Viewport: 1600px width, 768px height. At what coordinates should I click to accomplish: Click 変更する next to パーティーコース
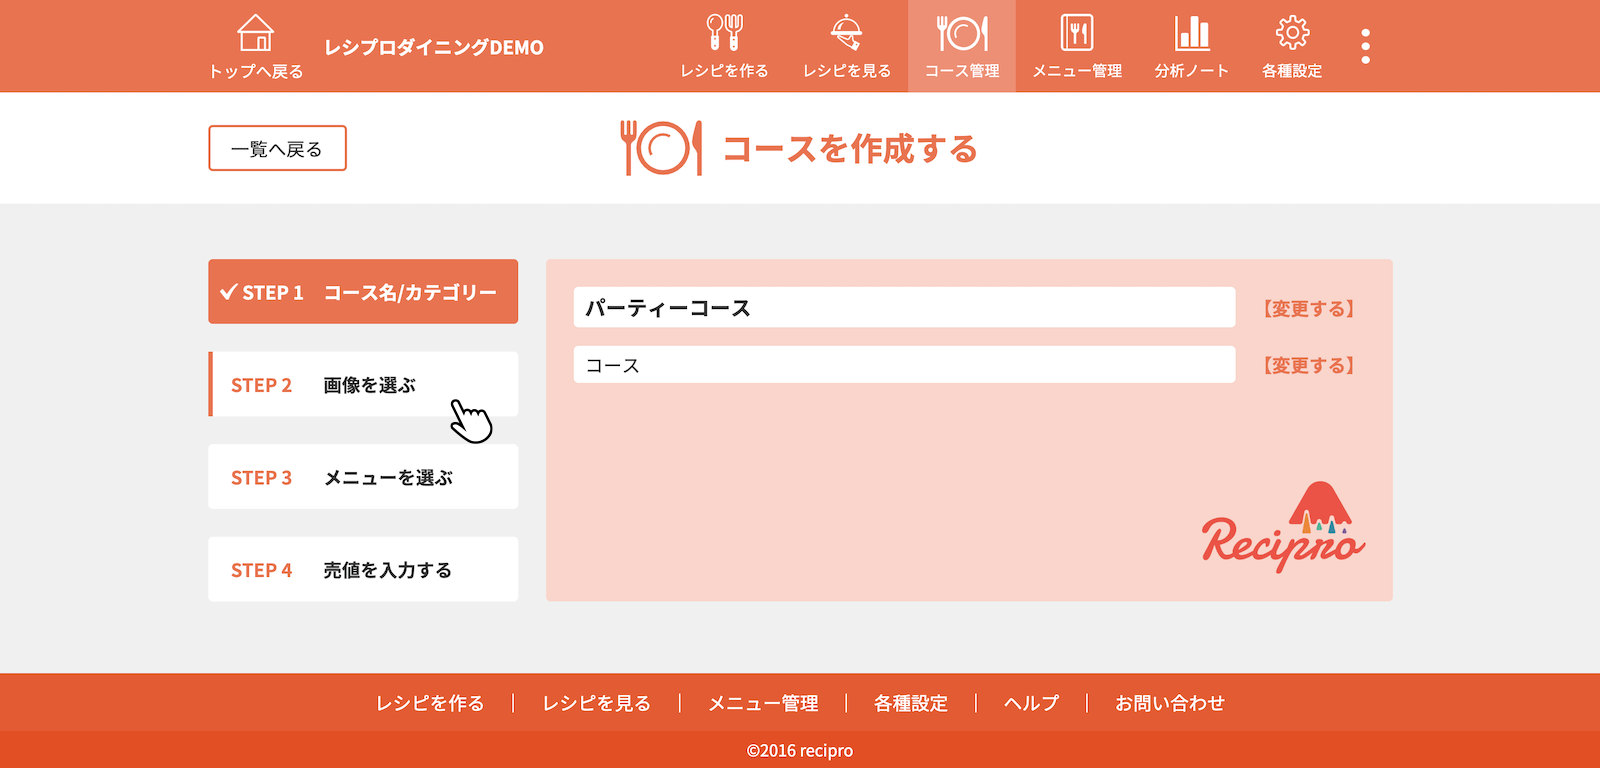(1308, 309)
